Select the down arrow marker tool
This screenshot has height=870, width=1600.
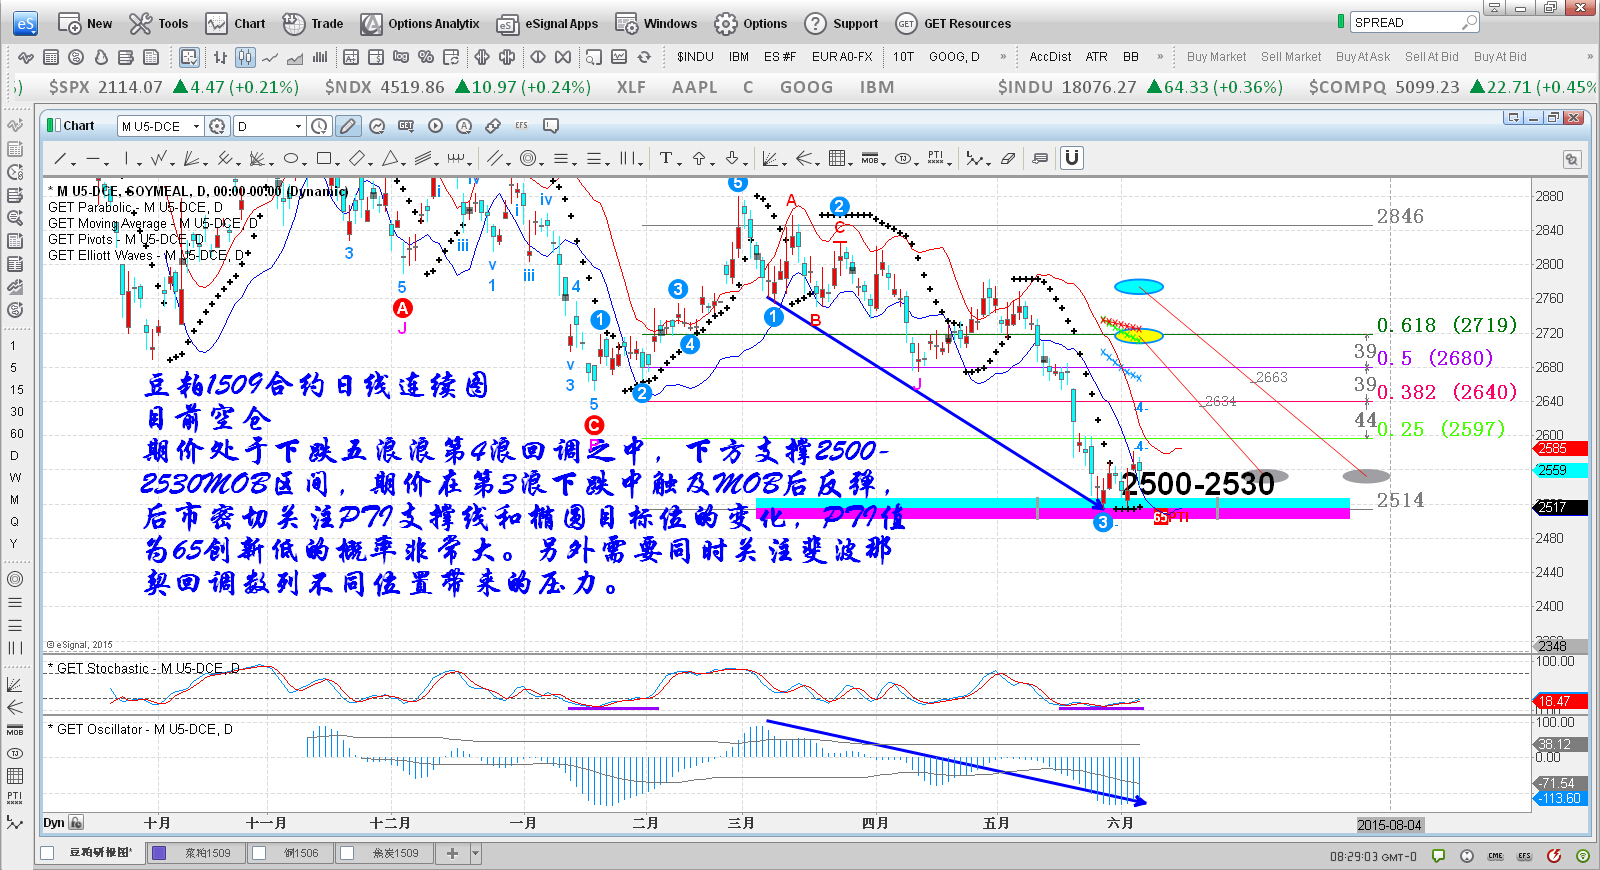pos(732,158)
